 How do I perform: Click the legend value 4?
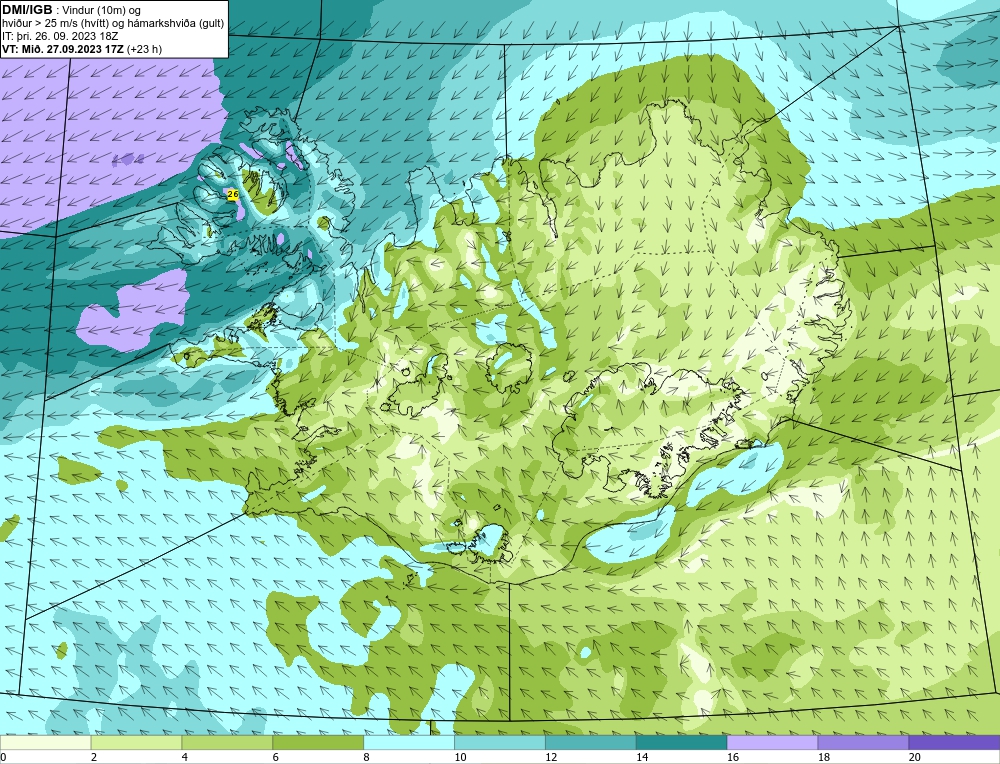[x=185, y=757]
